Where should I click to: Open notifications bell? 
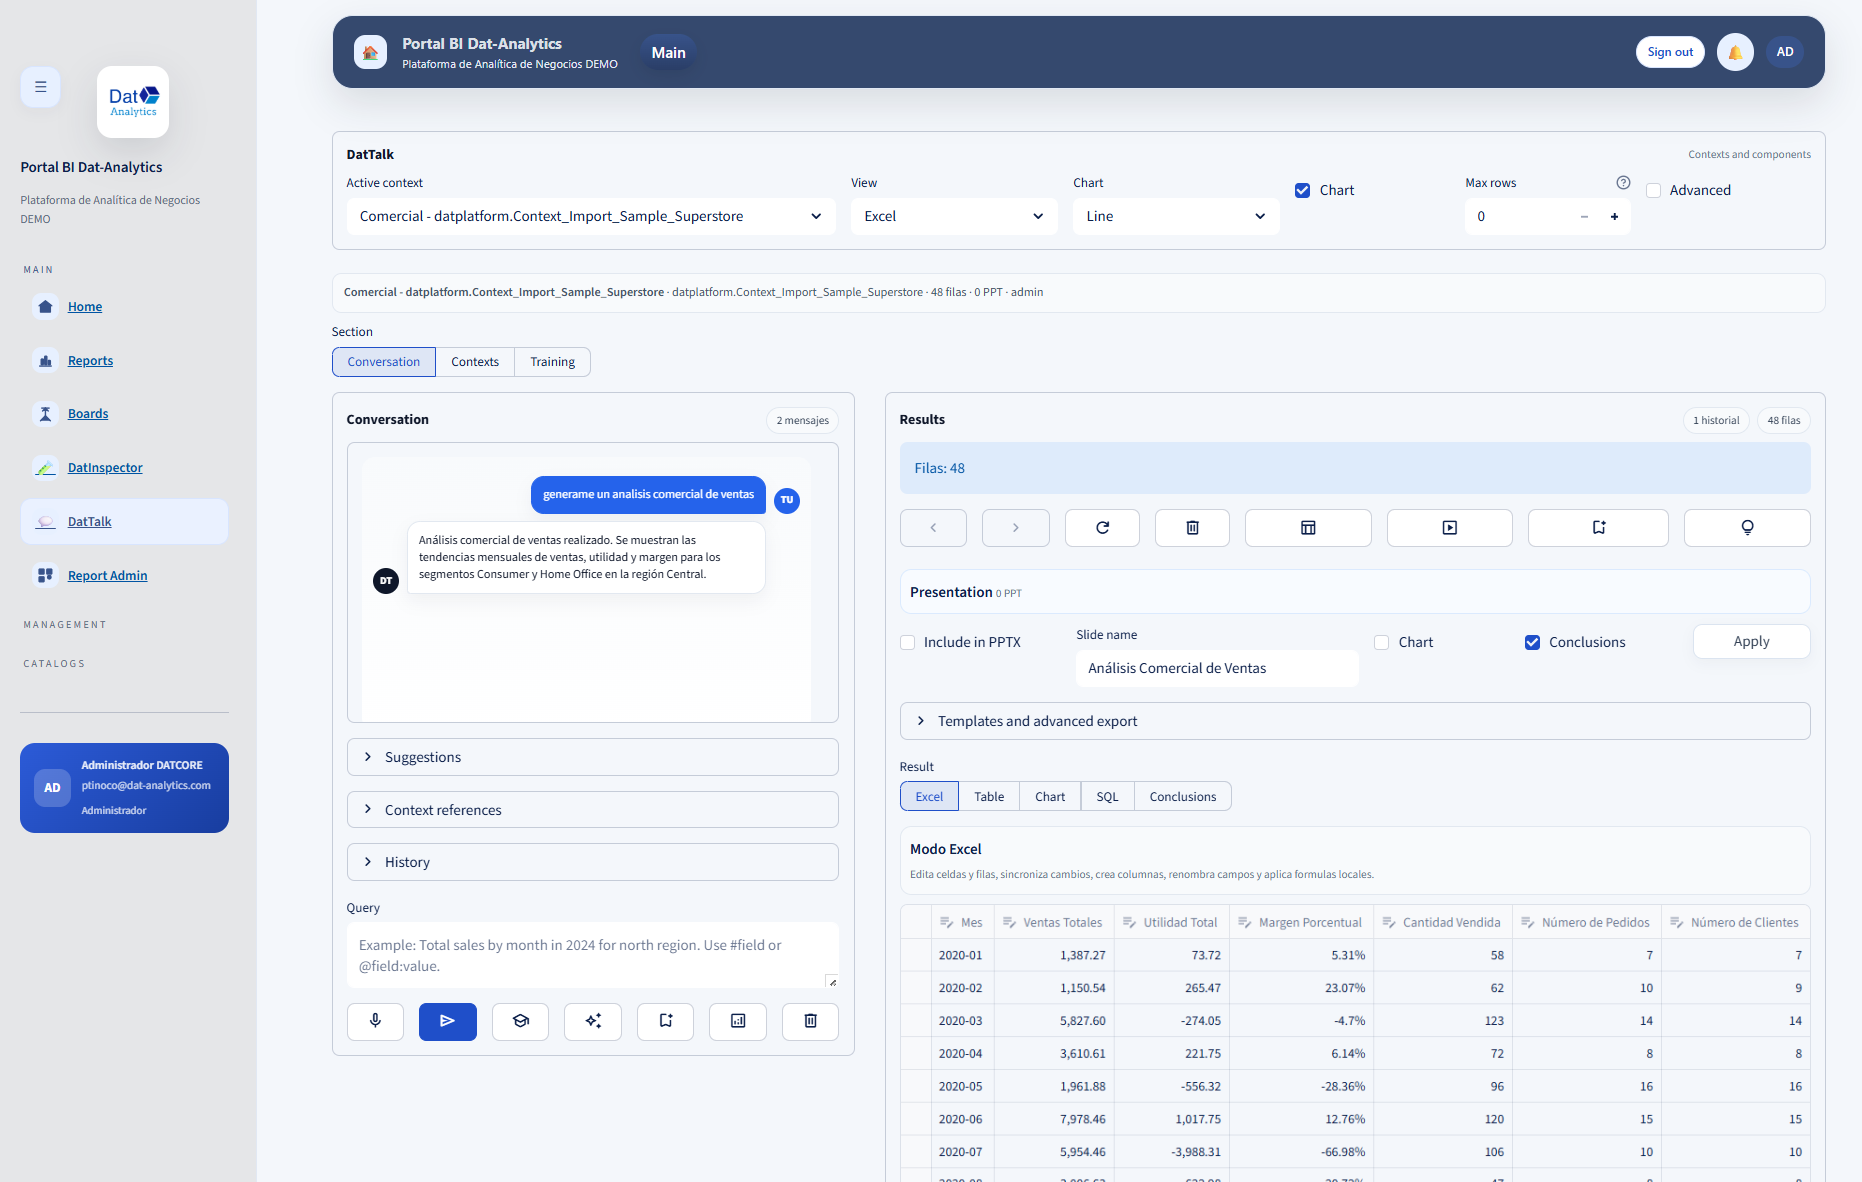(x=1735, y=52)
